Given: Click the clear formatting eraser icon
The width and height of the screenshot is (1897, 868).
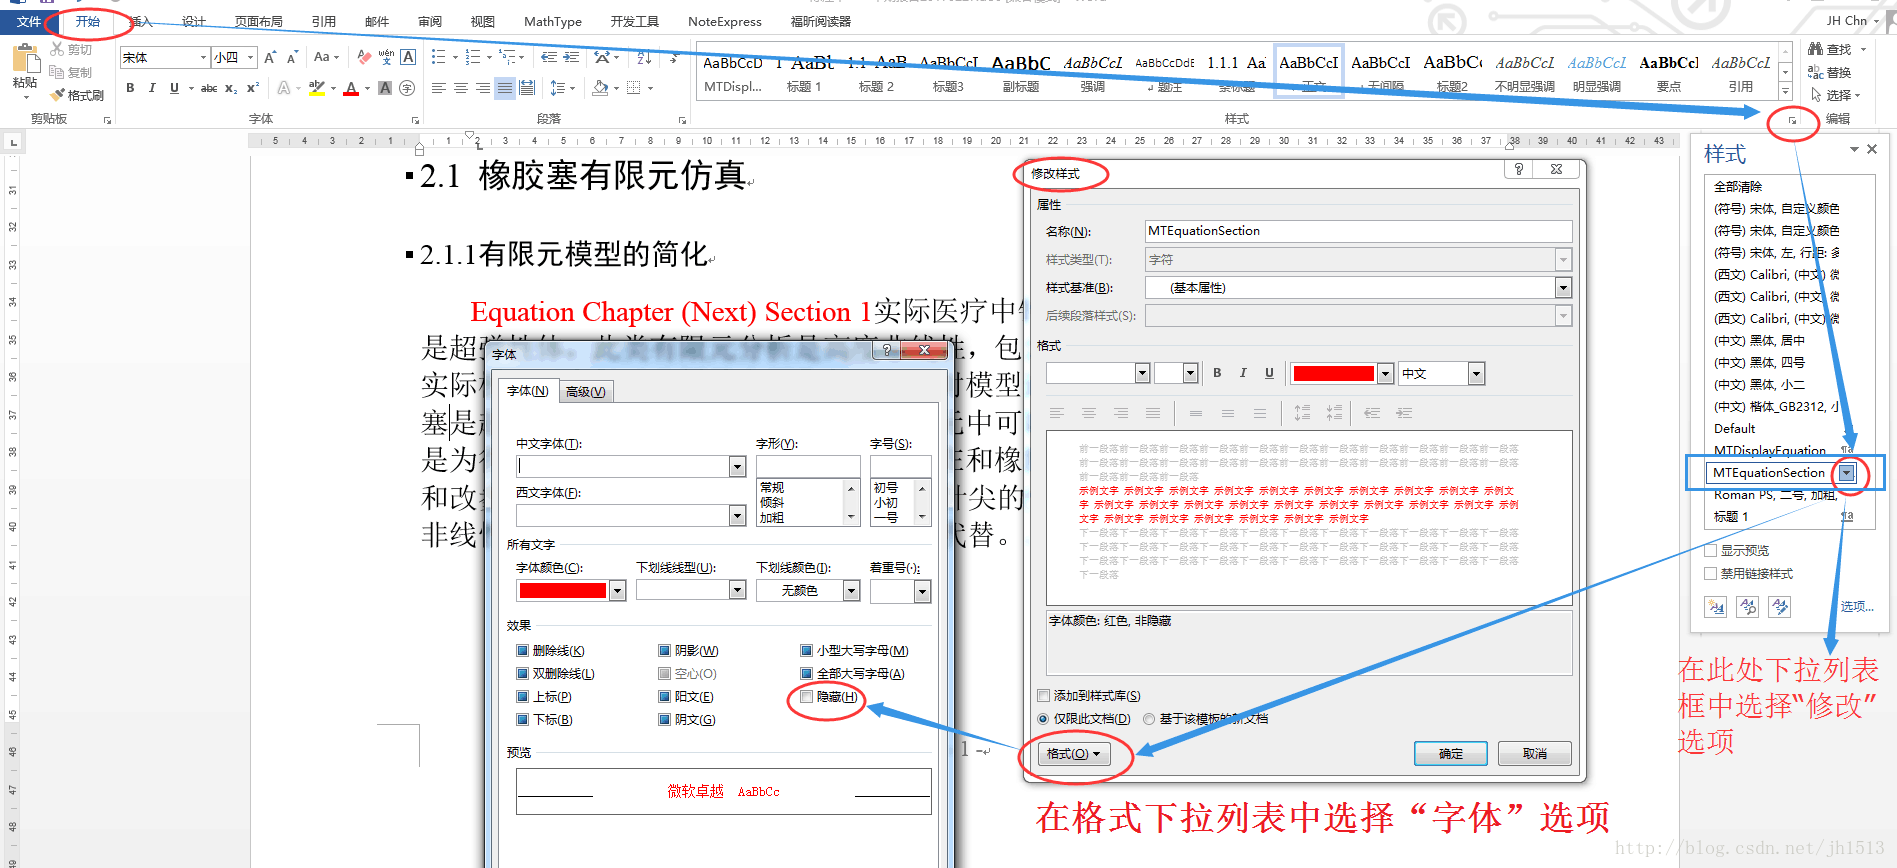Looking at the screenshot, I should click(364, 57).
